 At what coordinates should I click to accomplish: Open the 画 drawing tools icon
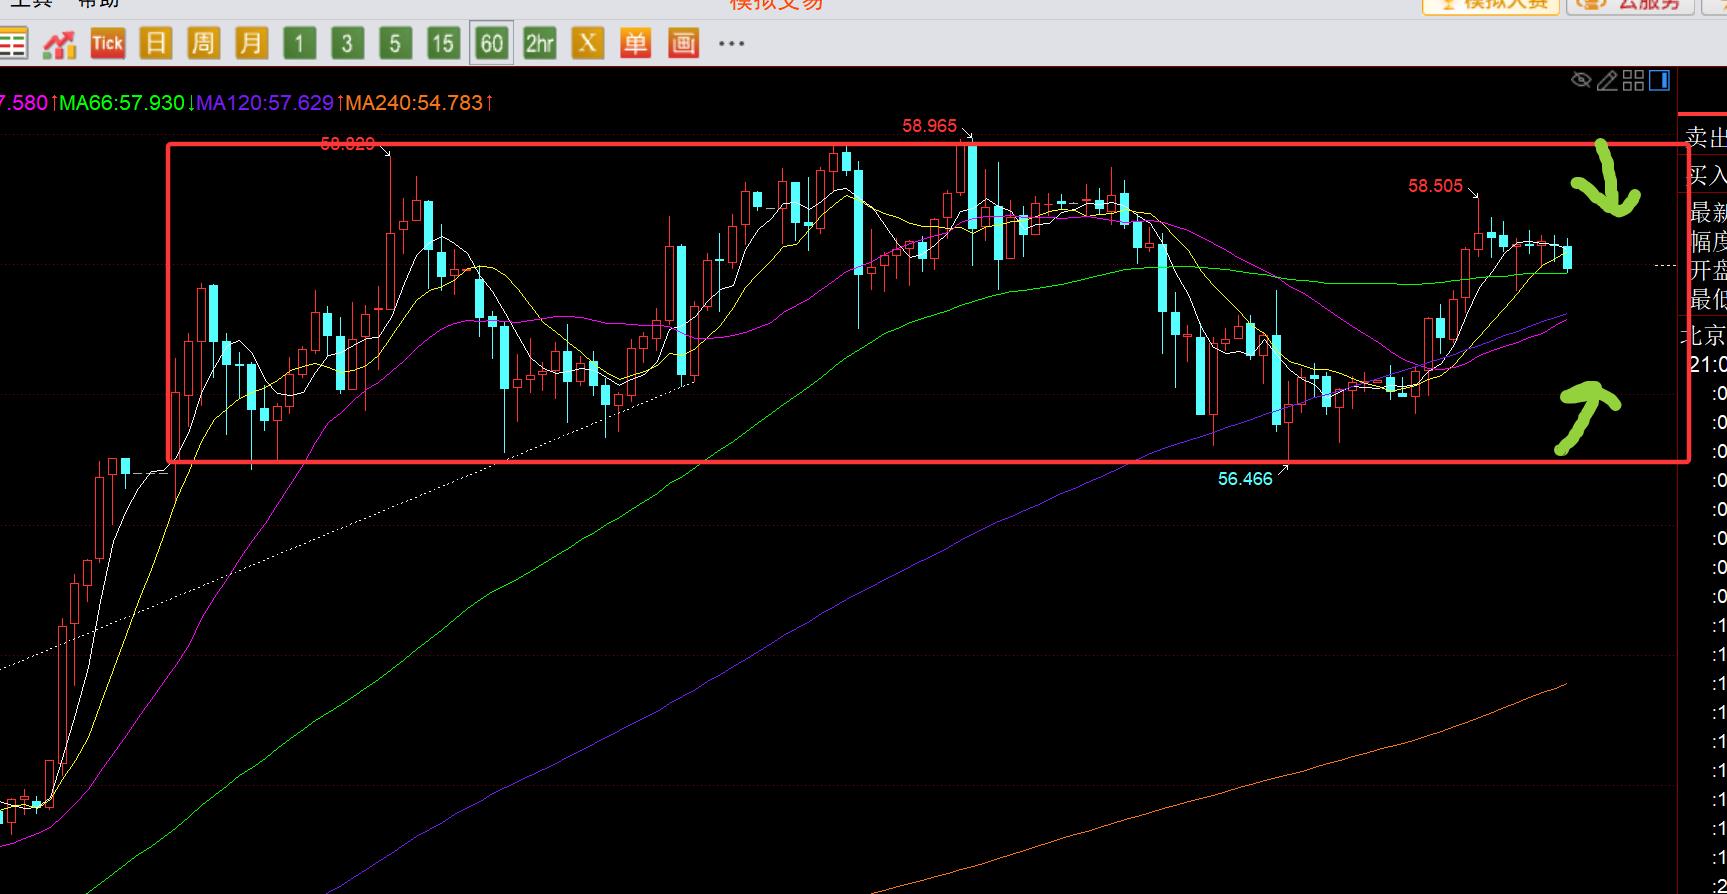point(683,43)
